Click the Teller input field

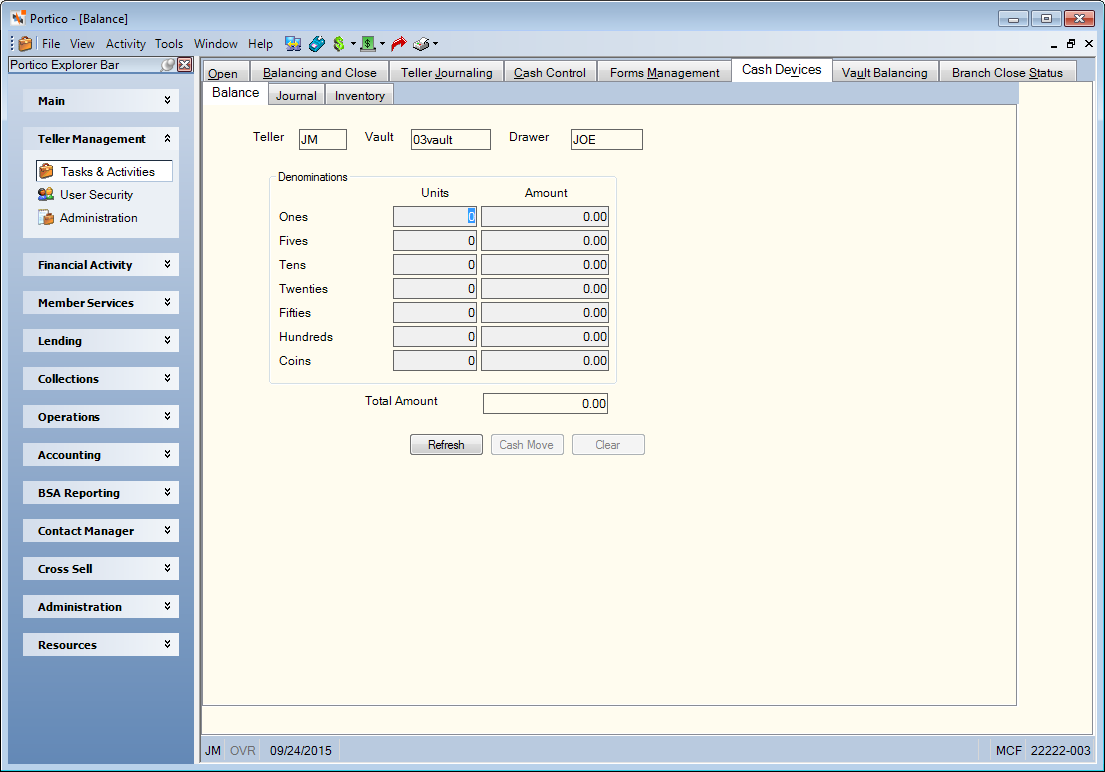323,140
